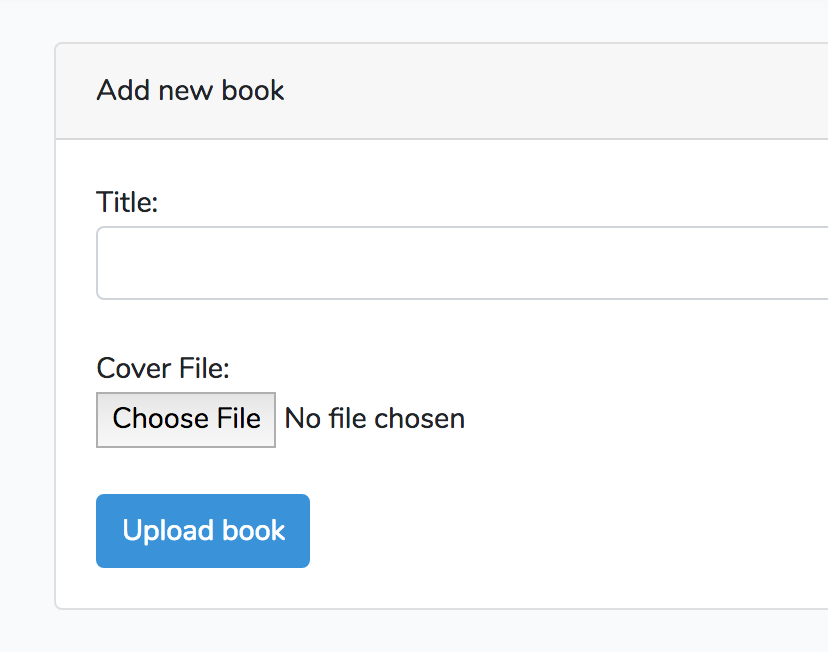This screenshot has width=828, height=652.
Task: Browse for a cover image file
Action: tap(186, 419)
